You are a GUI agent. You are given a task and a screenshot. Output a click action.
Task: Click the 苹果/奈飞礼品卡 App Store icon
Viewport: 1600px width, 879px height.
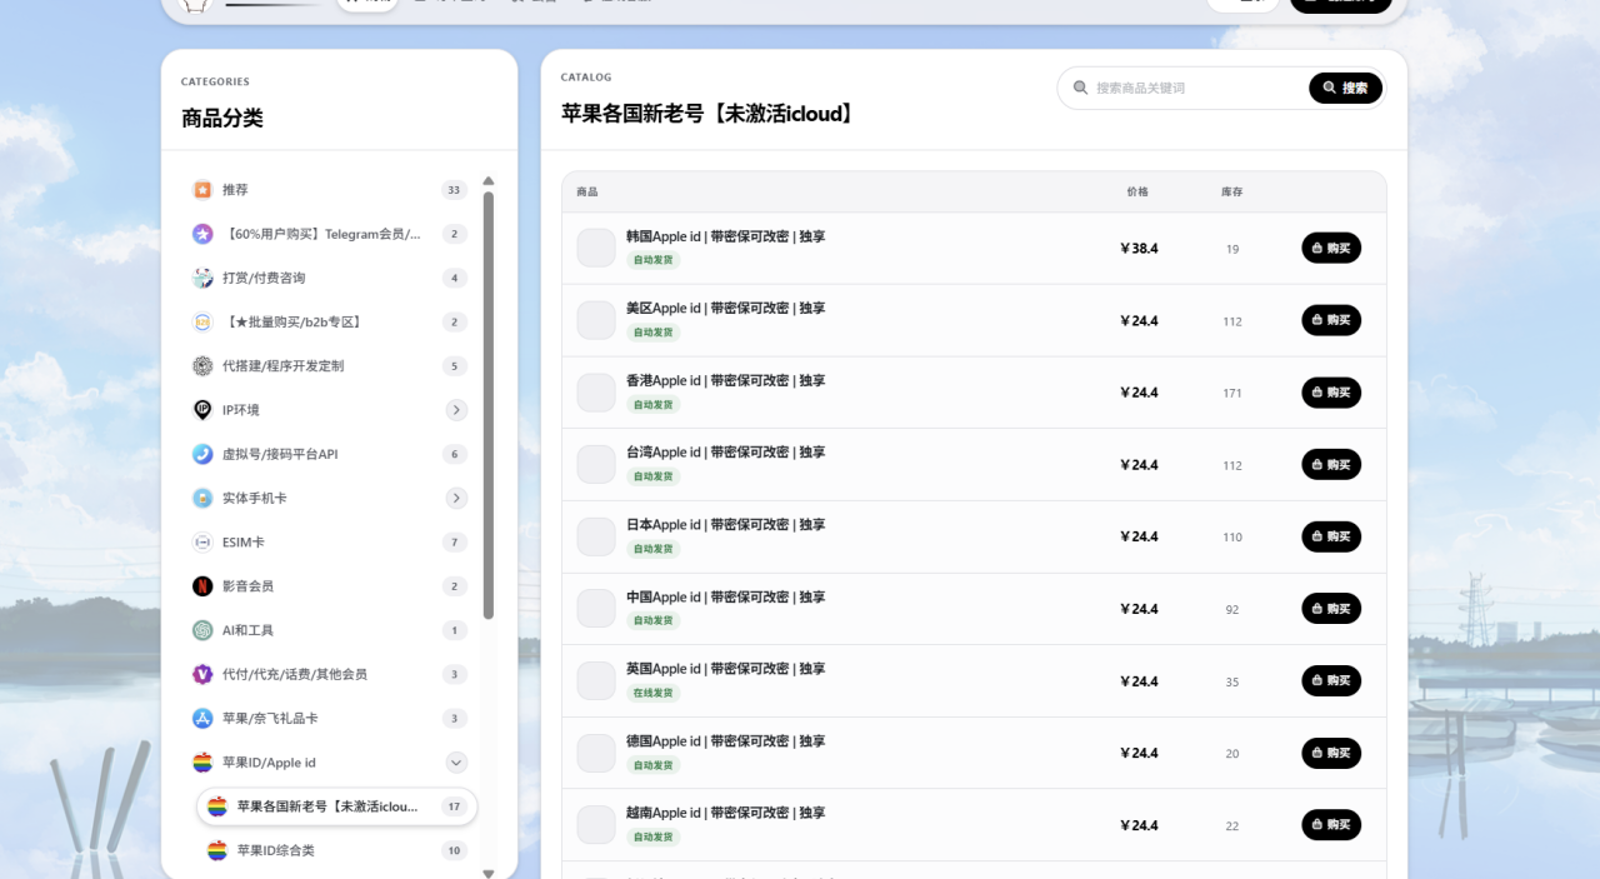(202, 718)
